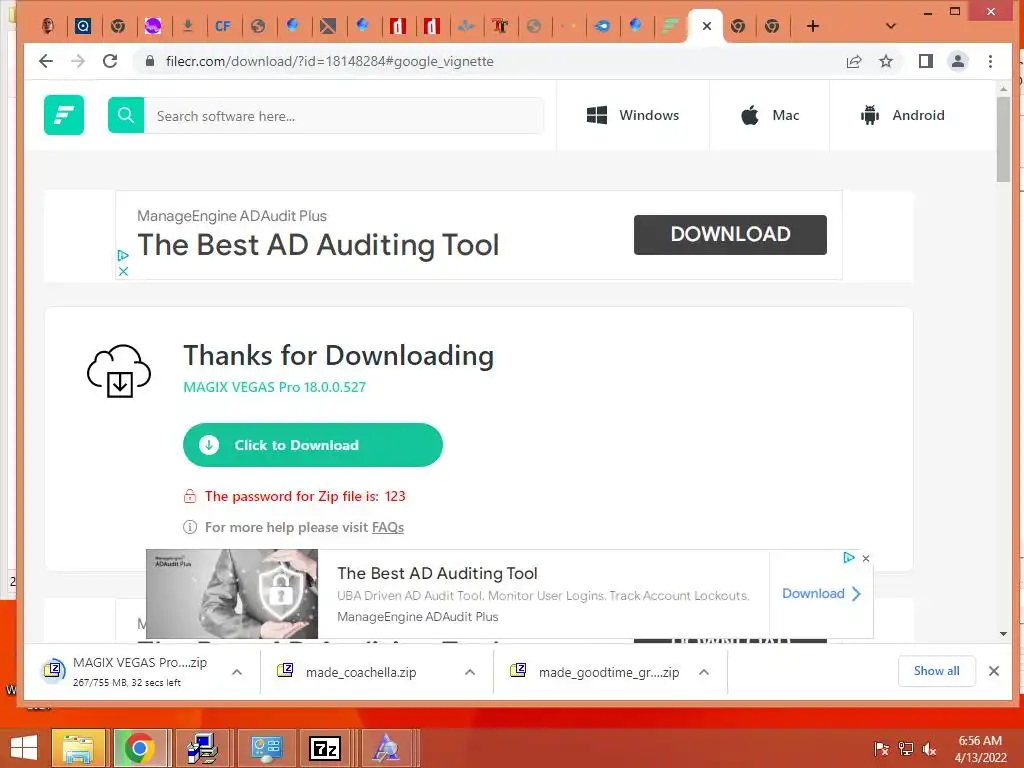
Task: Open File Explorer from the taskbar
Action: coord(78,748)
